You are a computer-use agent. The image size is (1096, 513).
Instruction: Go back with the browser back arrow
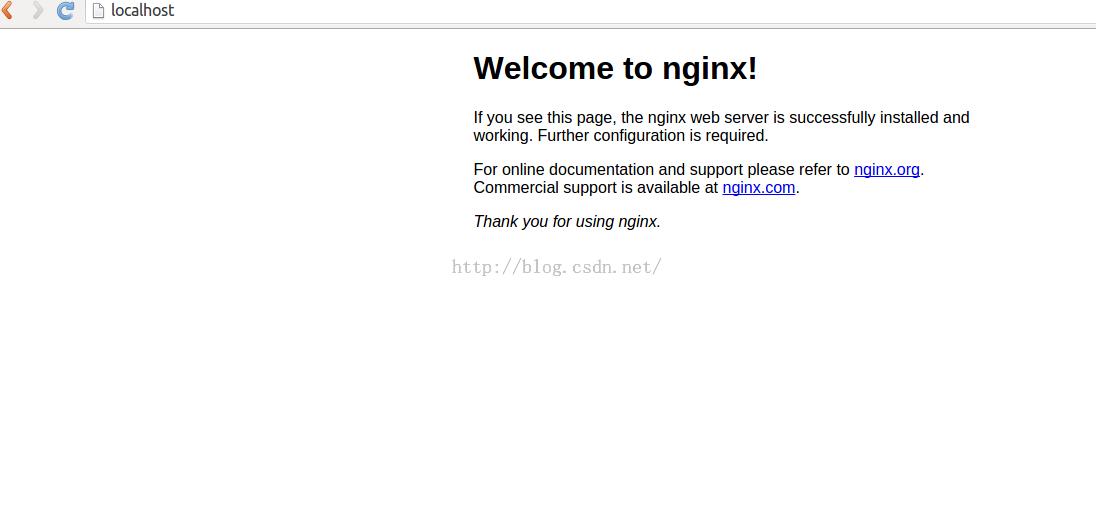[x=8, y=10]
